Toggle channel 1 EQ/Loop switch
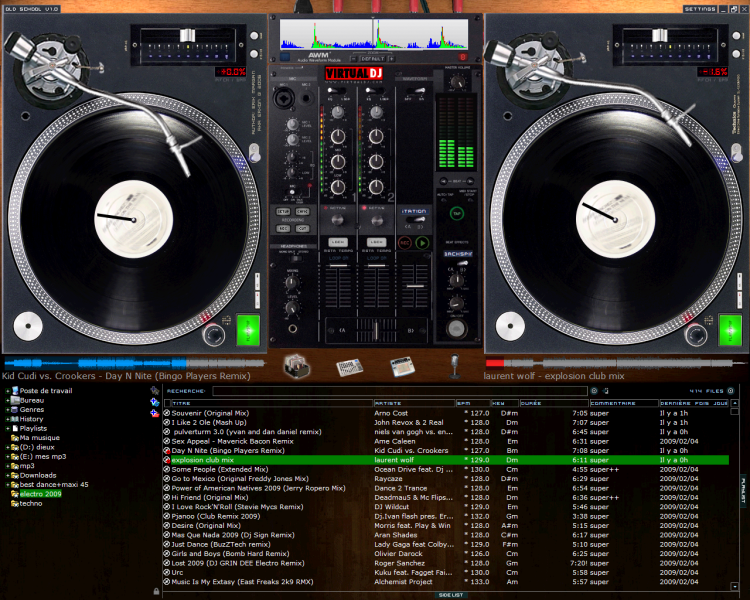750x600 pixels. 336,90
